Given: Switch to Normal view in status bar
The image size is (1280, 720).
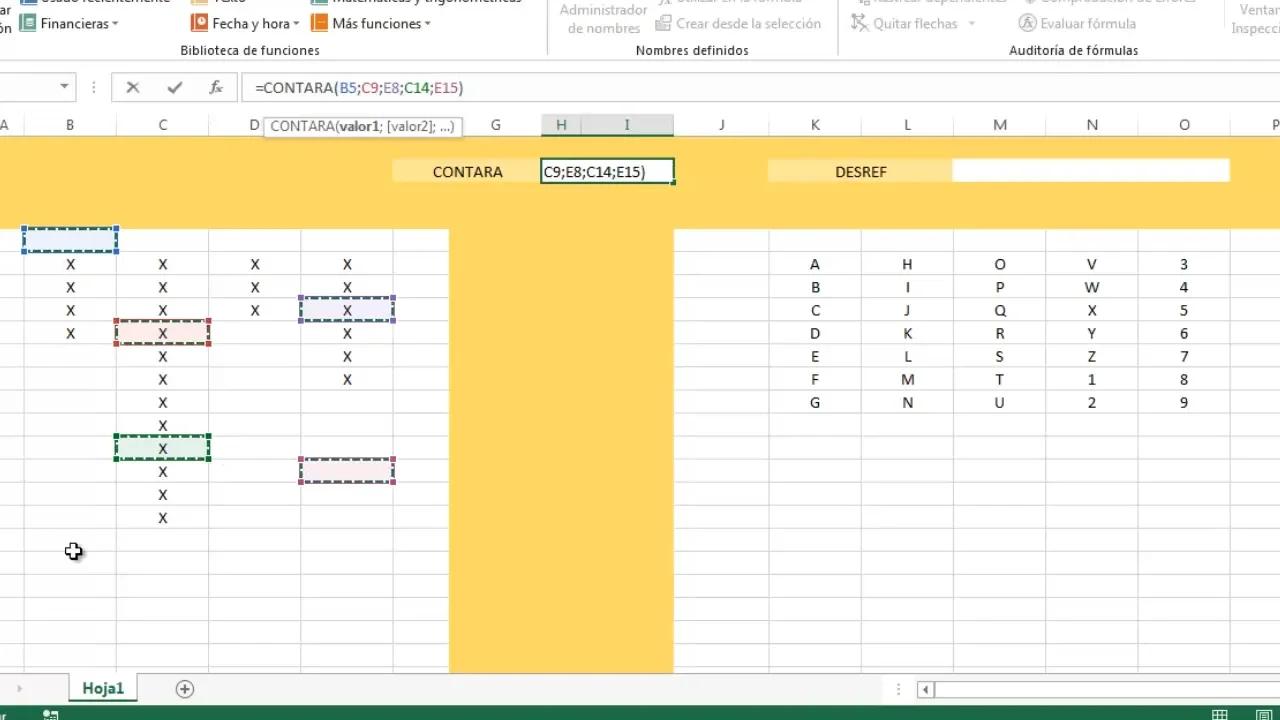Looking at the screenshot, I should (1219, 714).
